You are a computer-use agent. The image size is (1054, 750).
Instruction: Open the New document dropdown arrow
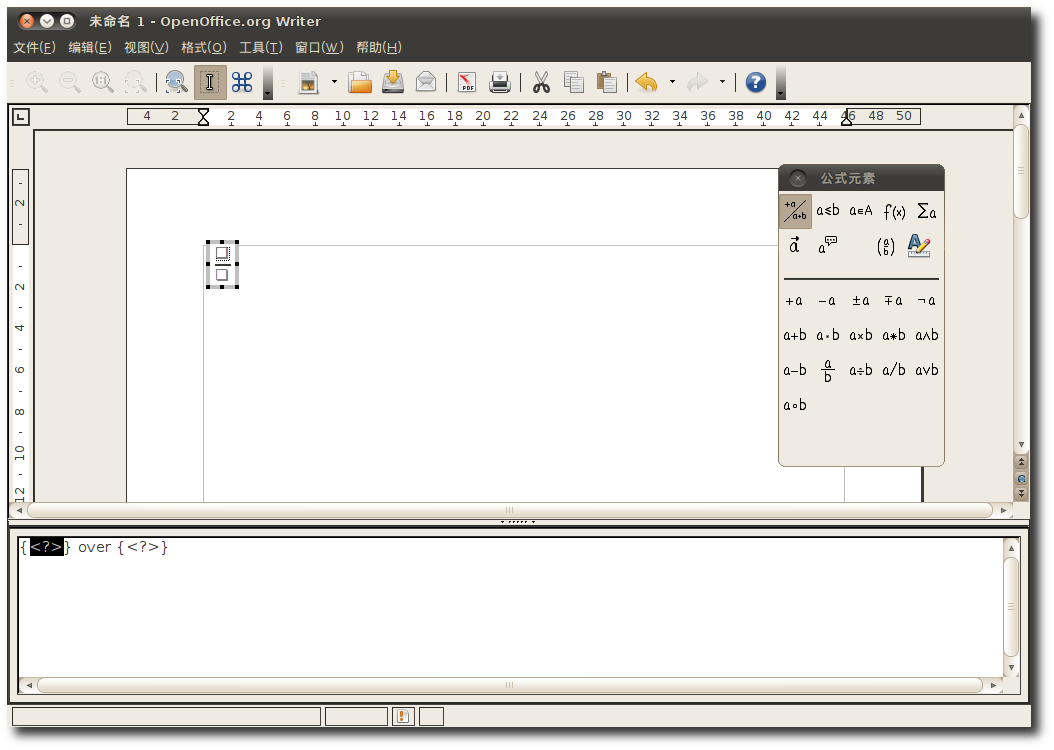pos(334,83)
